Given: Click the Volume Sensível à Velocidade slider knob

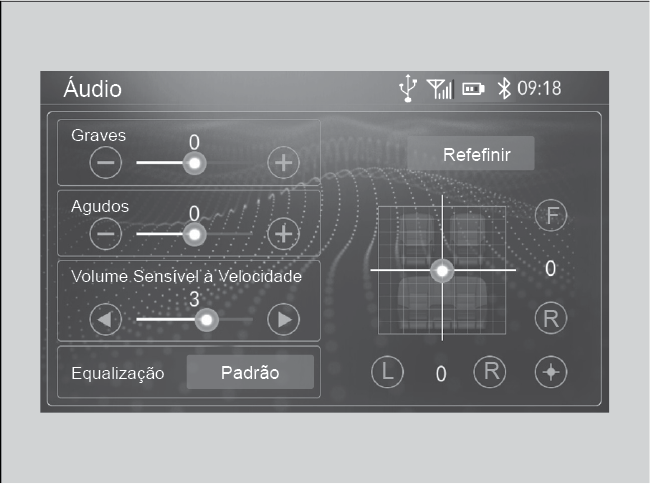Looking at the screenshot, I should 206,320.
